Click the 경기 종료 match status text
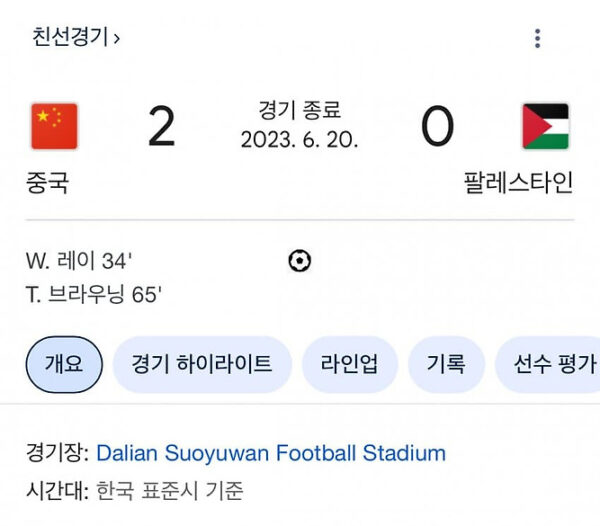The width and height of the screenshot is (600, 526). pyautogui.click(x=299, y=110)
